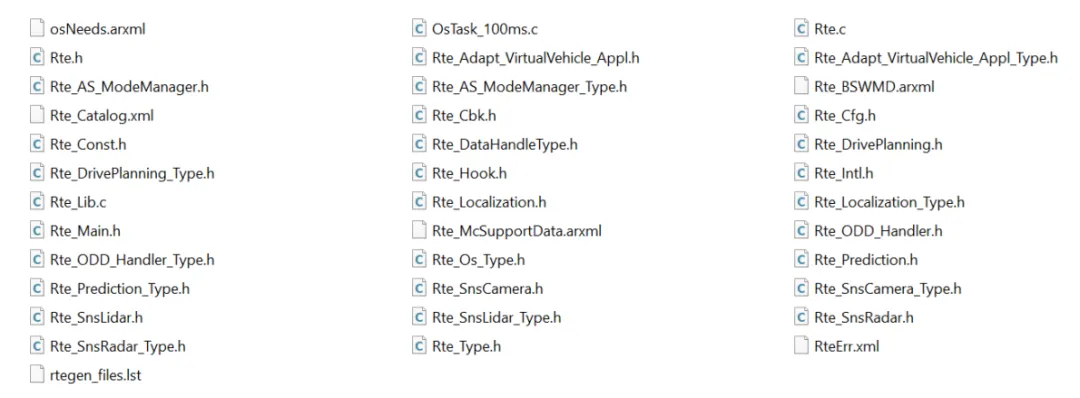Select the icon of Rte_SnsRadar_Type.h

[x=37, y=346]
